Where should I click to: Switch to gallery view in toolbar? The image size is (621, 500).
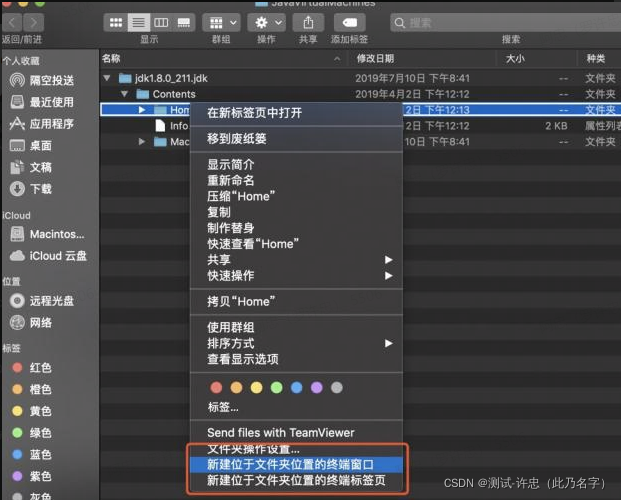[x=183, y=23]
